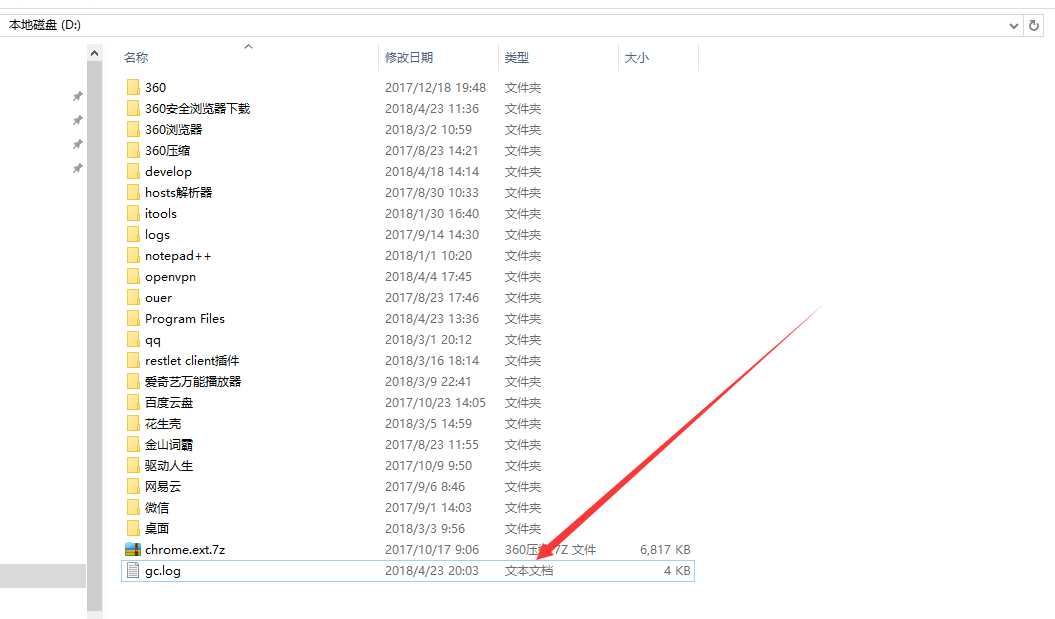The image size is (1055, 619).
Task: Select the 360压缩 folder icon
Action: [133, 150]
